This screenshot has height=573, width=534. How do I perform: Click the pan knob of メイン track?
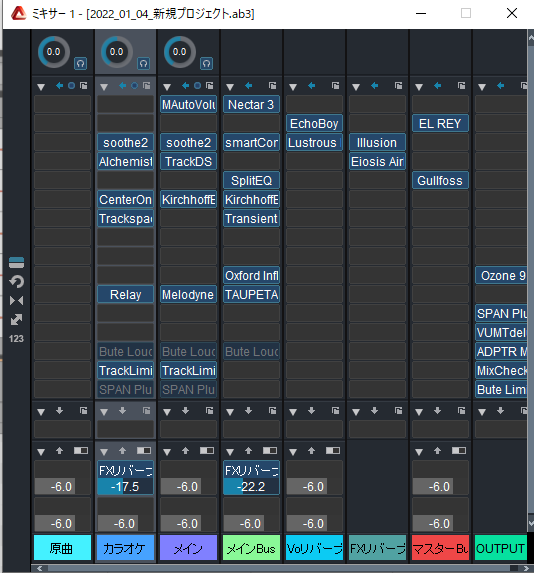pyautogui.click(x=179, y=52)
